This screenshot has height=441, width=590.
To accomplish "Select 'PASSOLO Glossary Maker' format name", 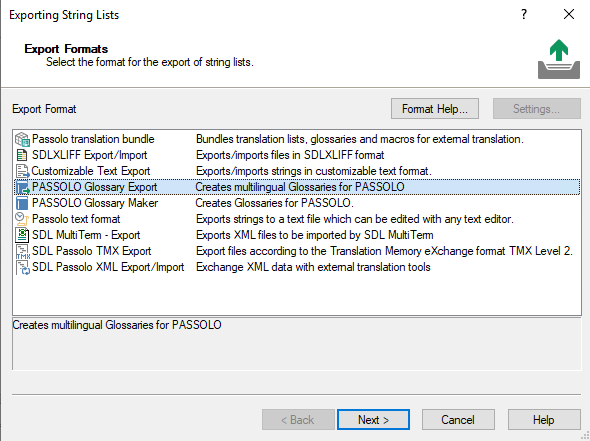I will pos(95,203).
